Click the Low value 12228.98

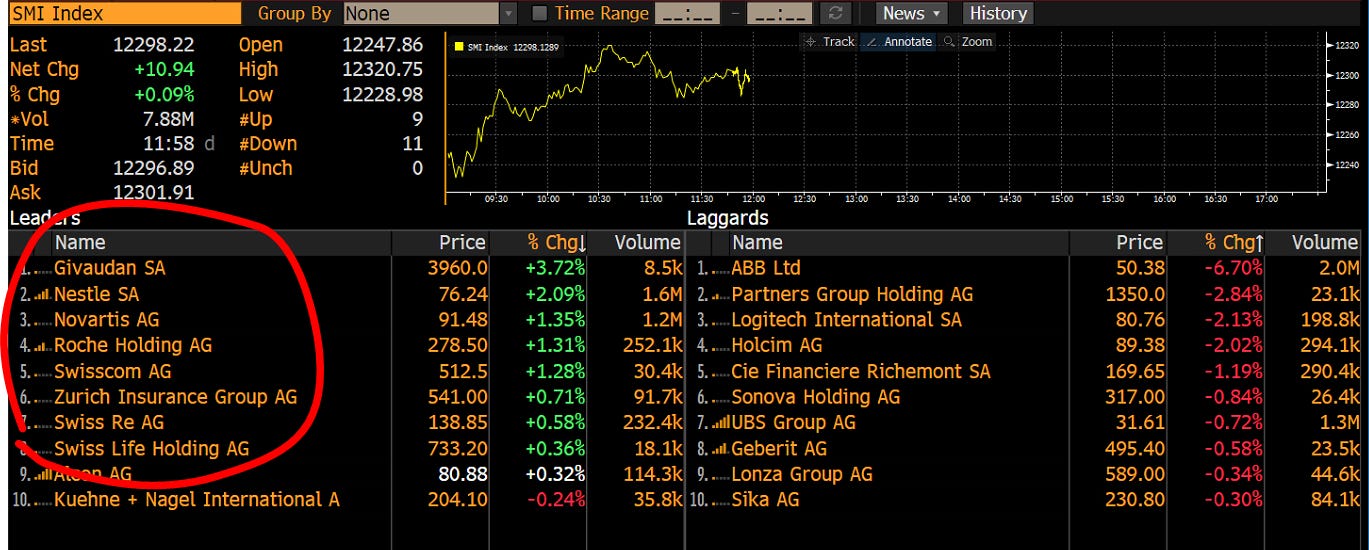[383, 95]
